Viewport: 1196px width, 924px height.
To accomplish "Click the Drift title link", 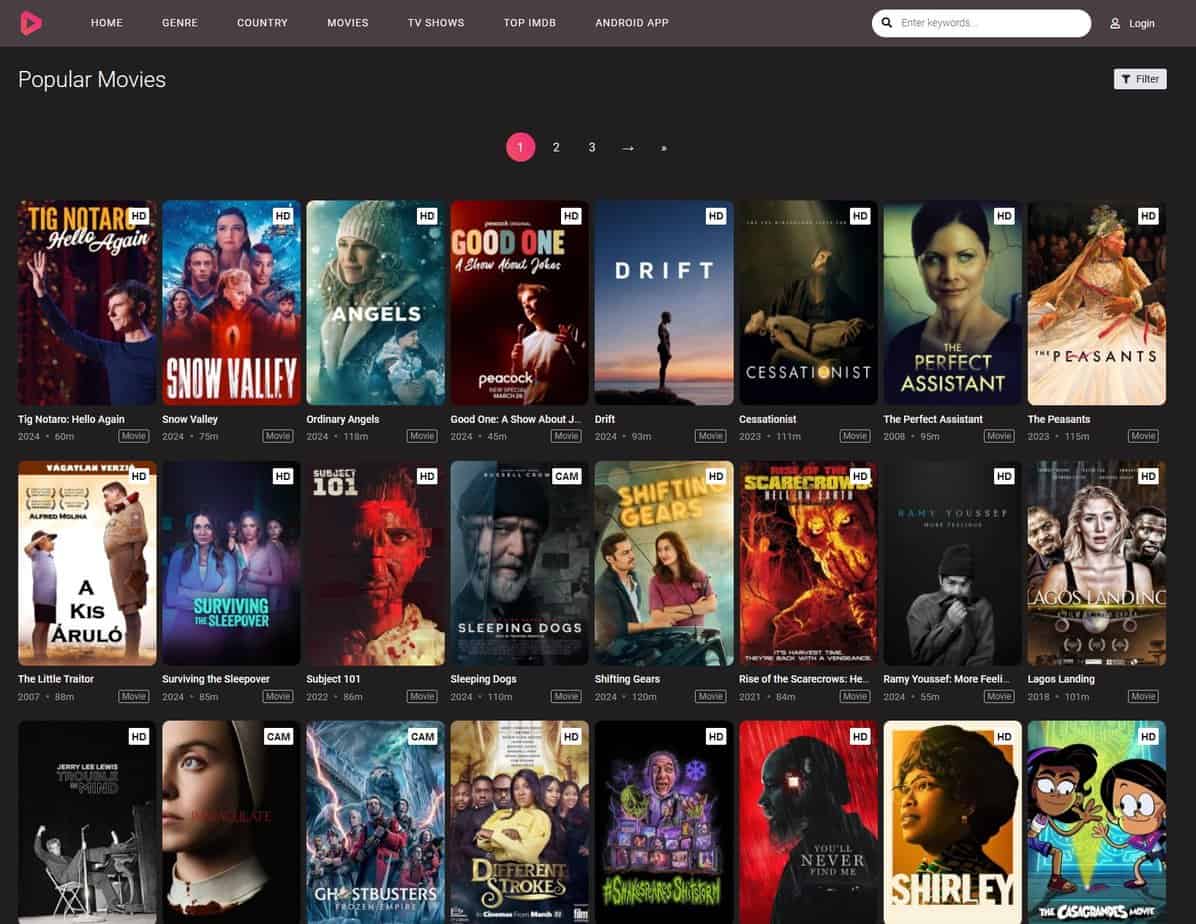I will (605, 419).
